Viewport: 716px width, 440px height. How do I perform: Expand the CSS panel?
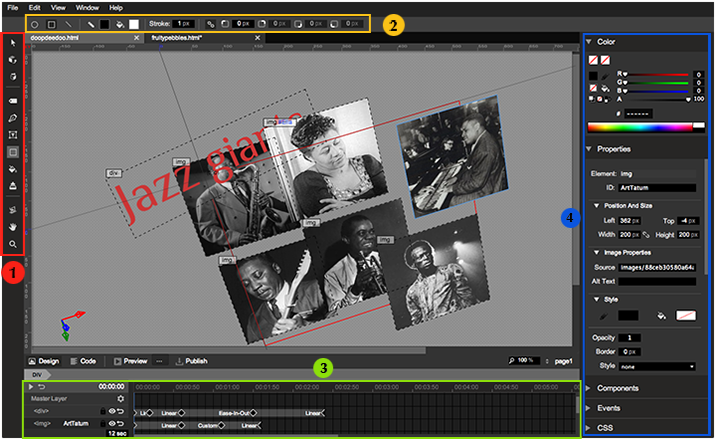[589, 428]
